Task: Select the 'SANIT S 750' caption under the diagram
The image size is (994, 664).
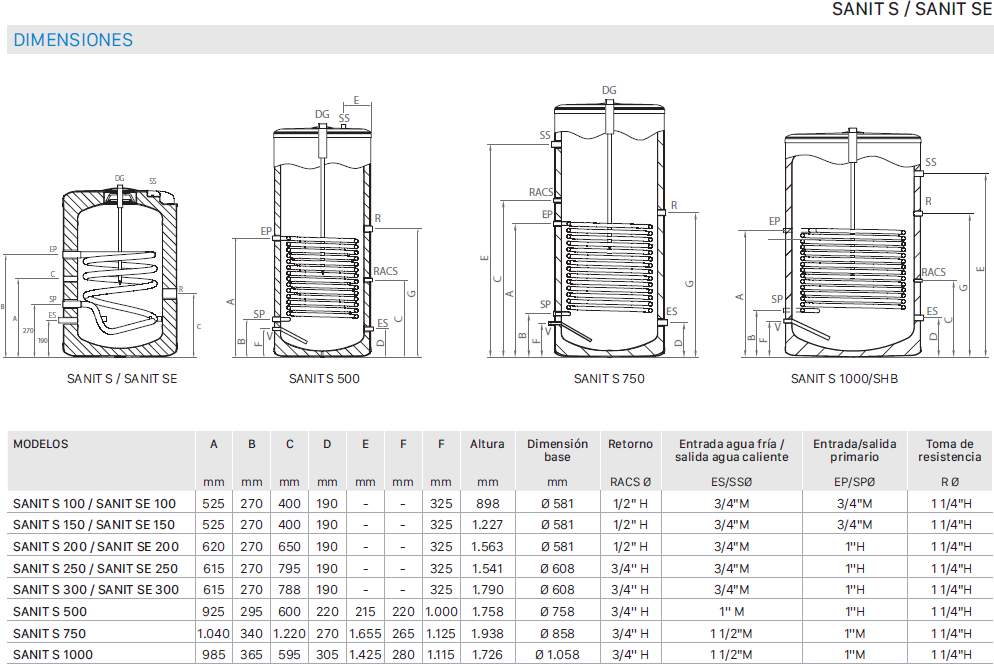Action: coord(609,379)
